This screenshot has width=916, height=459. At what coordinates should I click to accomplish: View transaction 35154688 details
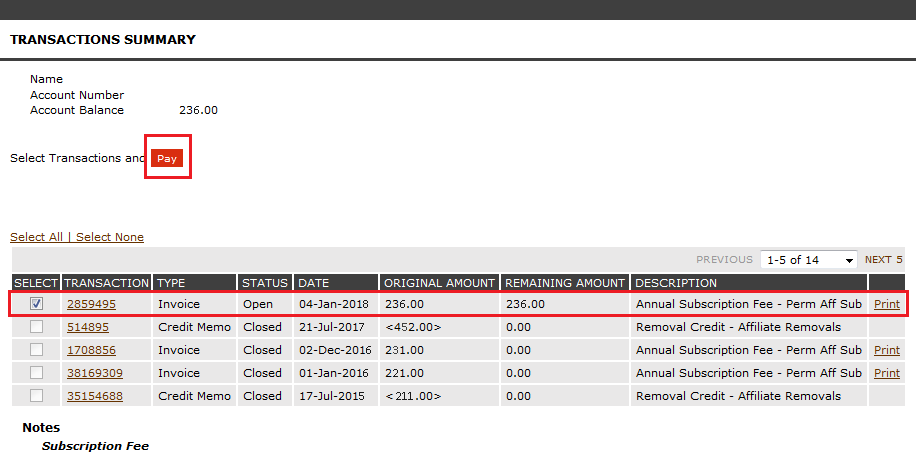[95, 396]
